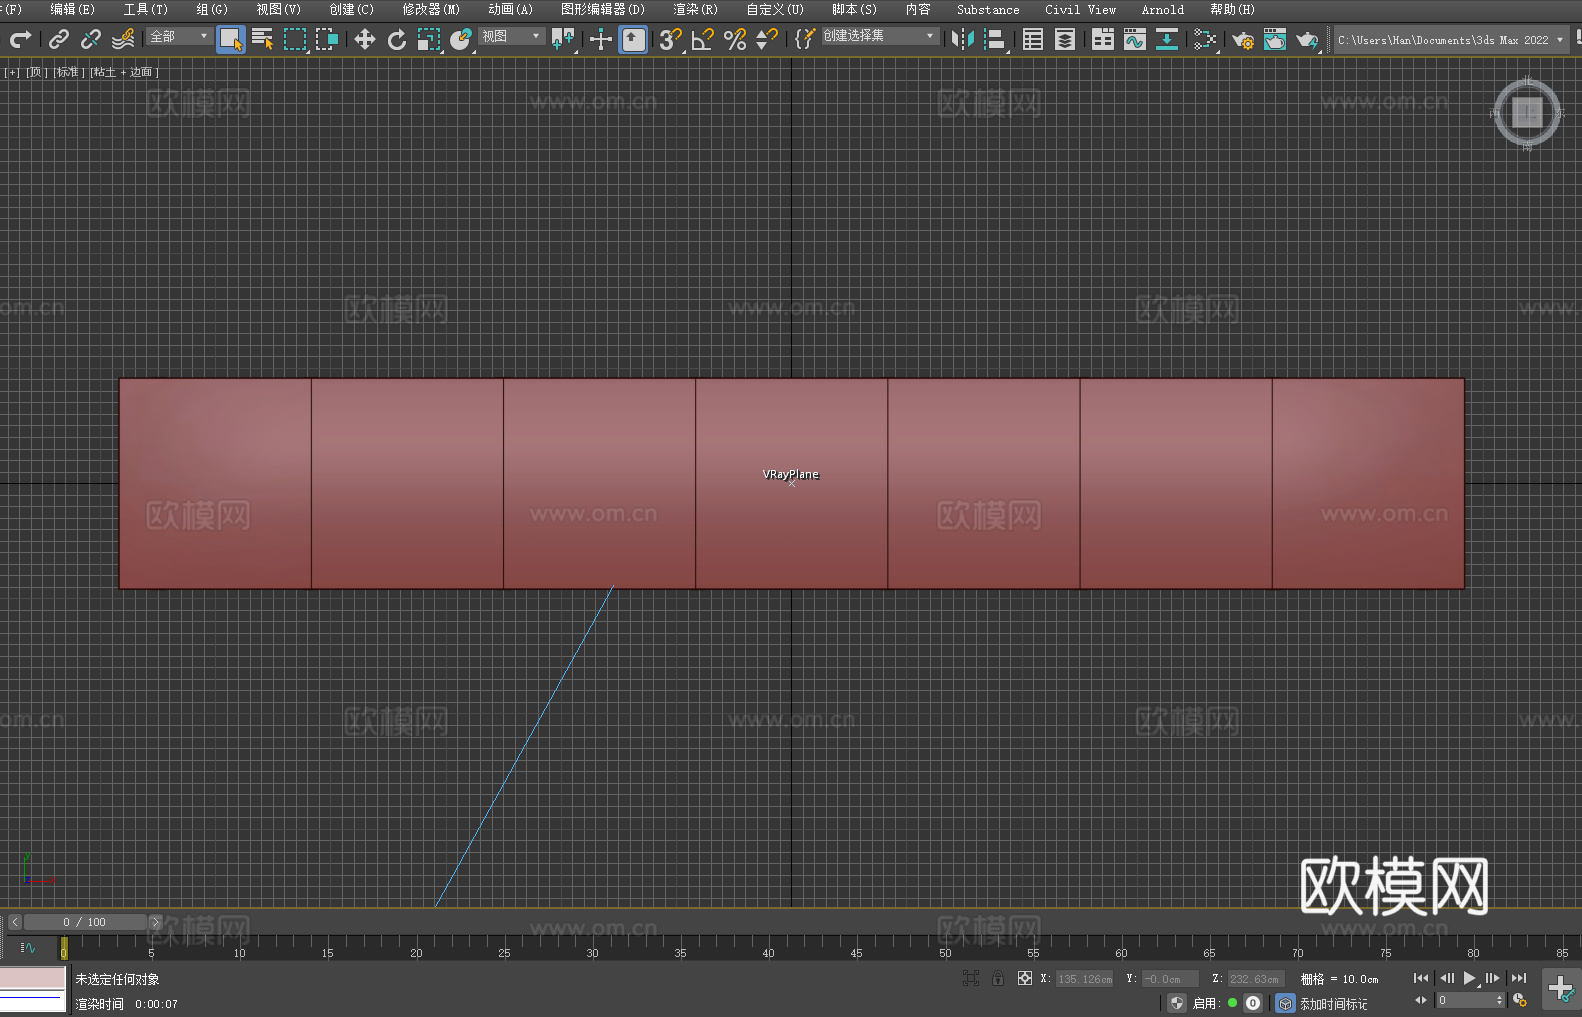Open the 渲染(R) menu
This screenshot has height=1017, width=1582.
click(695, 9)
